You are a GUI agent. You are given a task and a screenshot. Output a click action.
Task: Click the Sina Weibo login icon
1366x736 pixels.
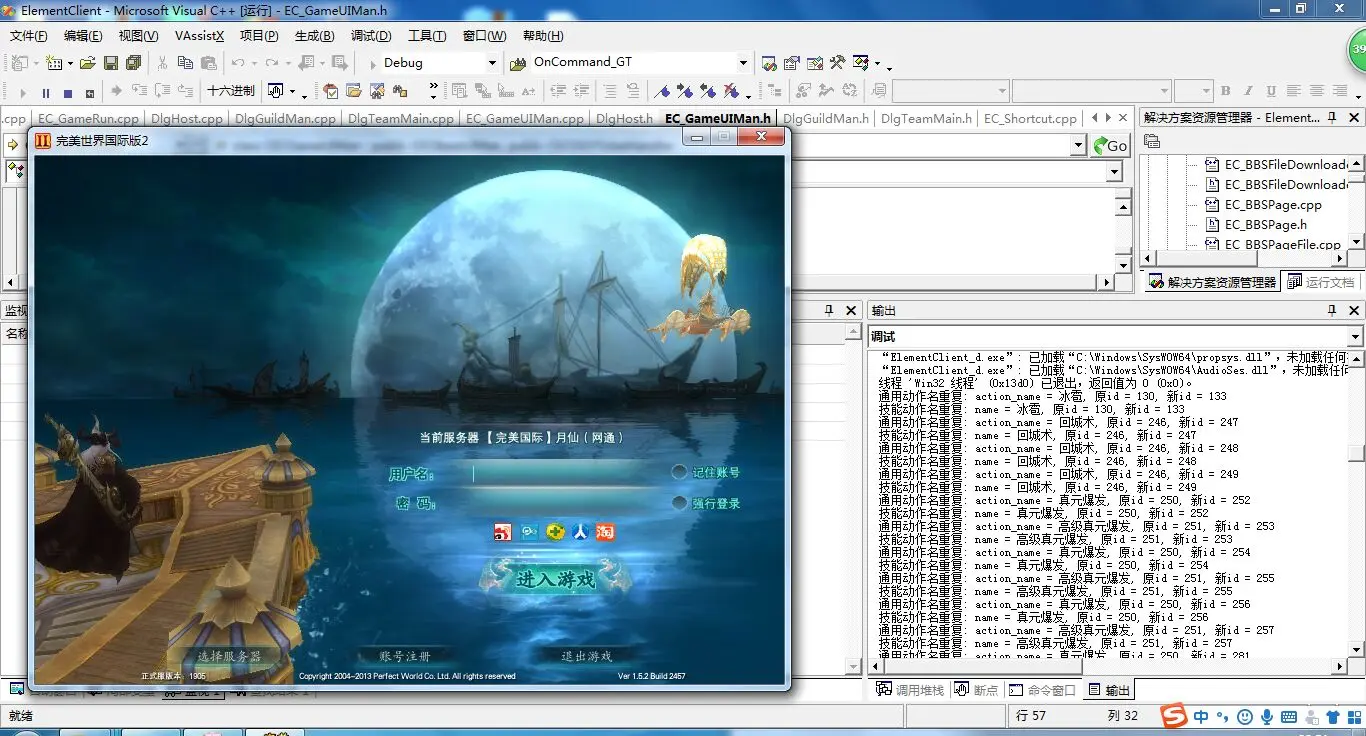point(502,533)
